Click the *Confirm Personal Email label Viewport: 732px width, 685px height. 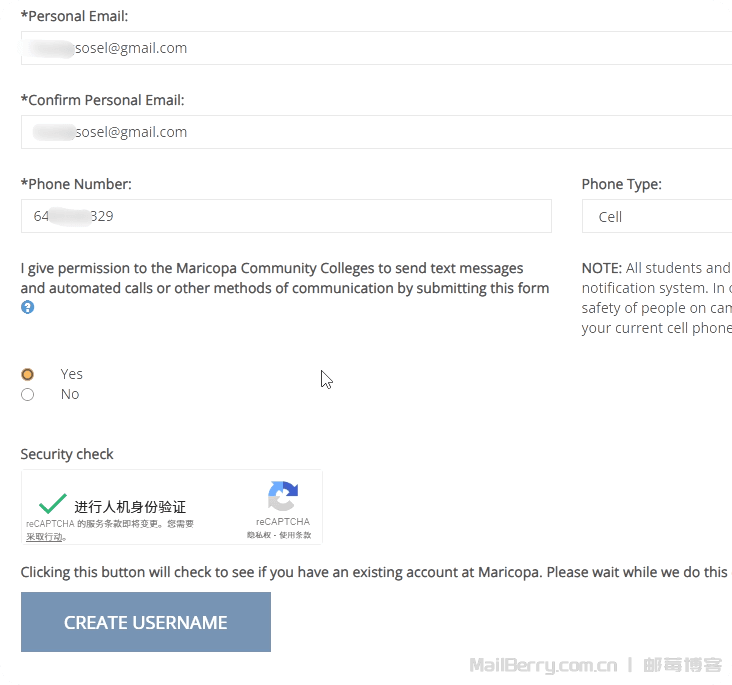(102, 100)
